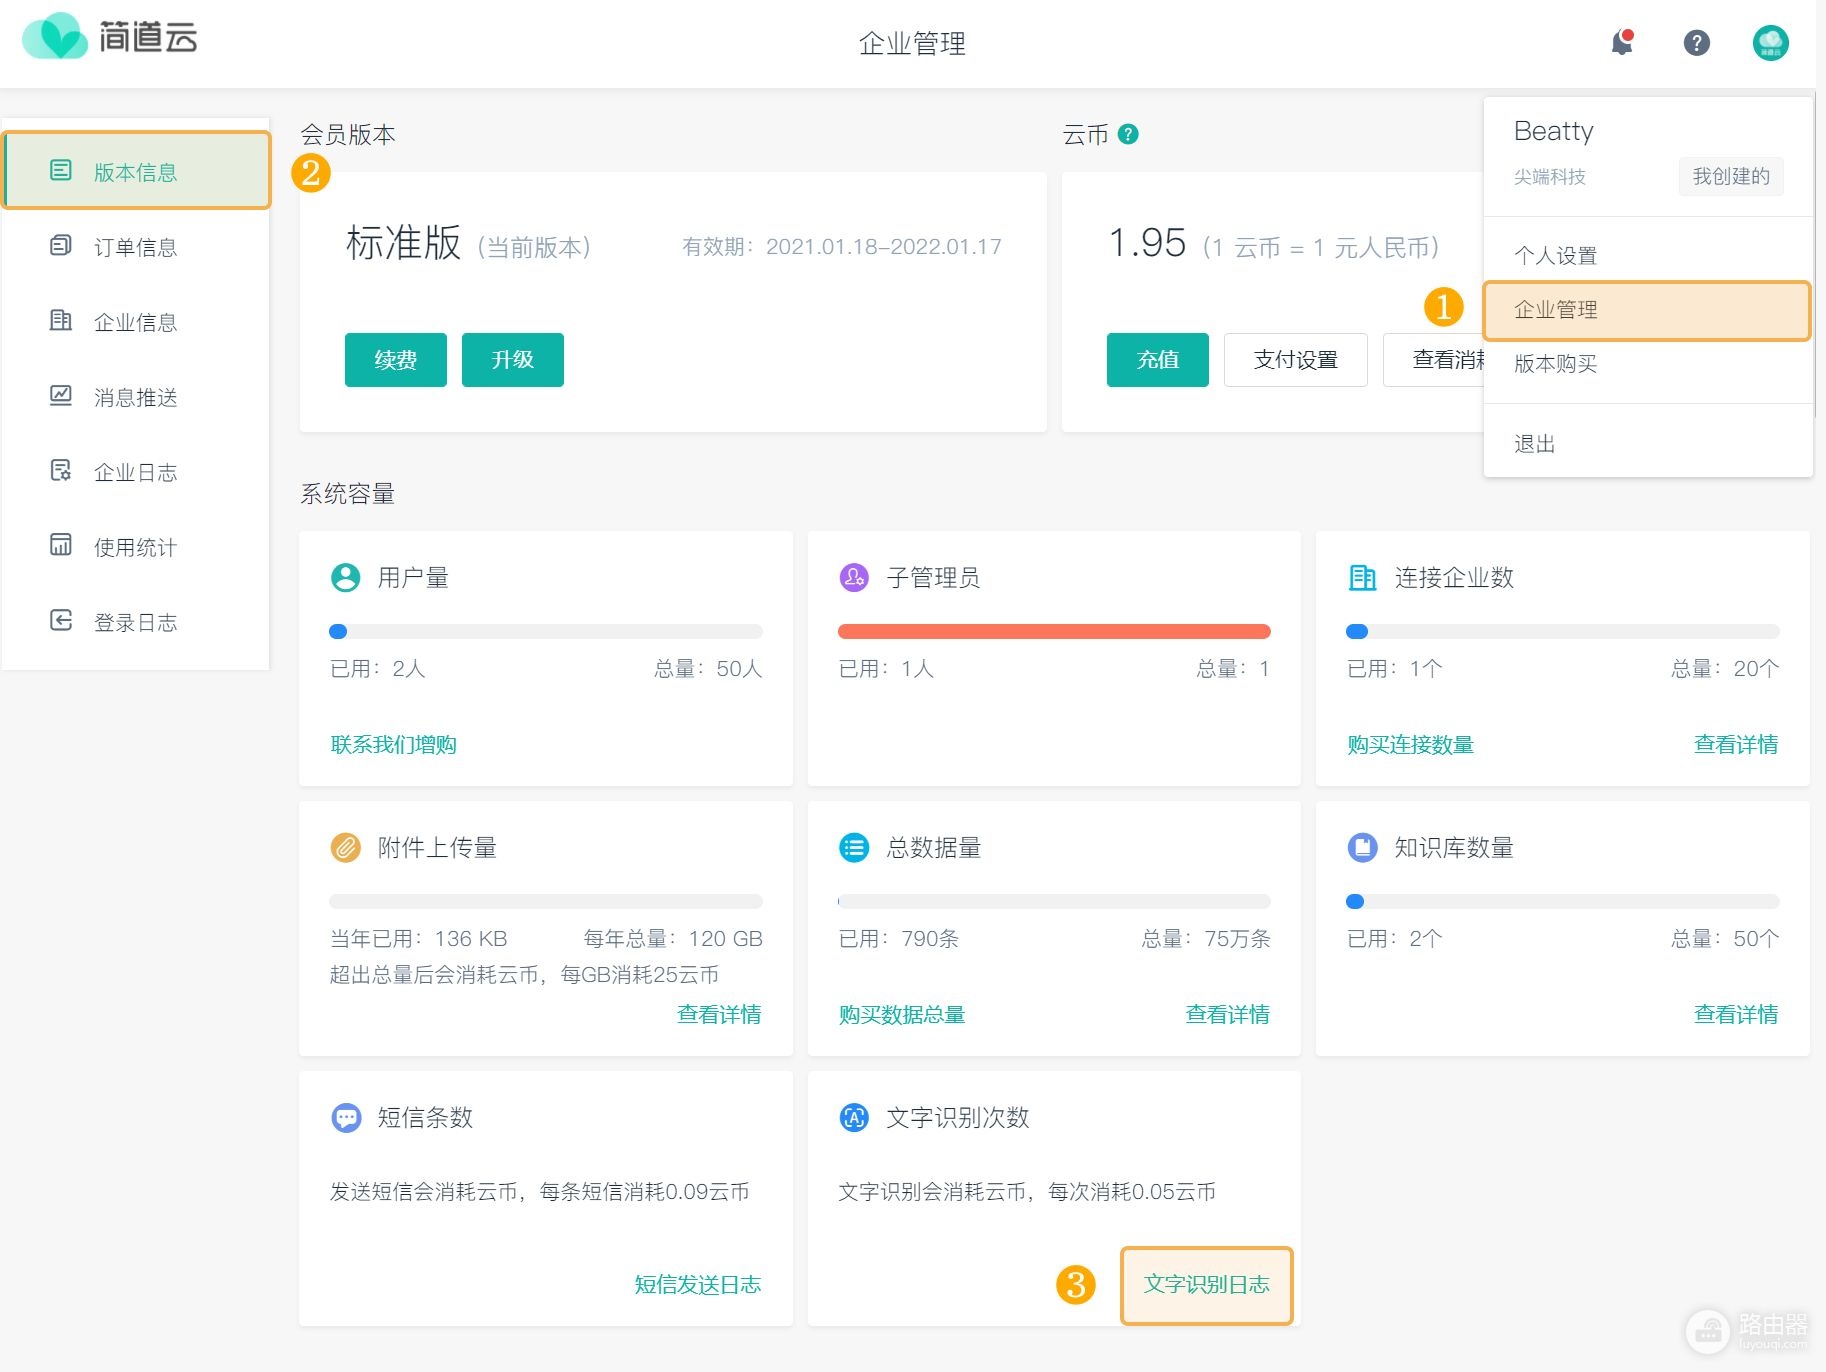View details of 连接企业数
The image size is (1826, 1372).
pos(1736,745)
